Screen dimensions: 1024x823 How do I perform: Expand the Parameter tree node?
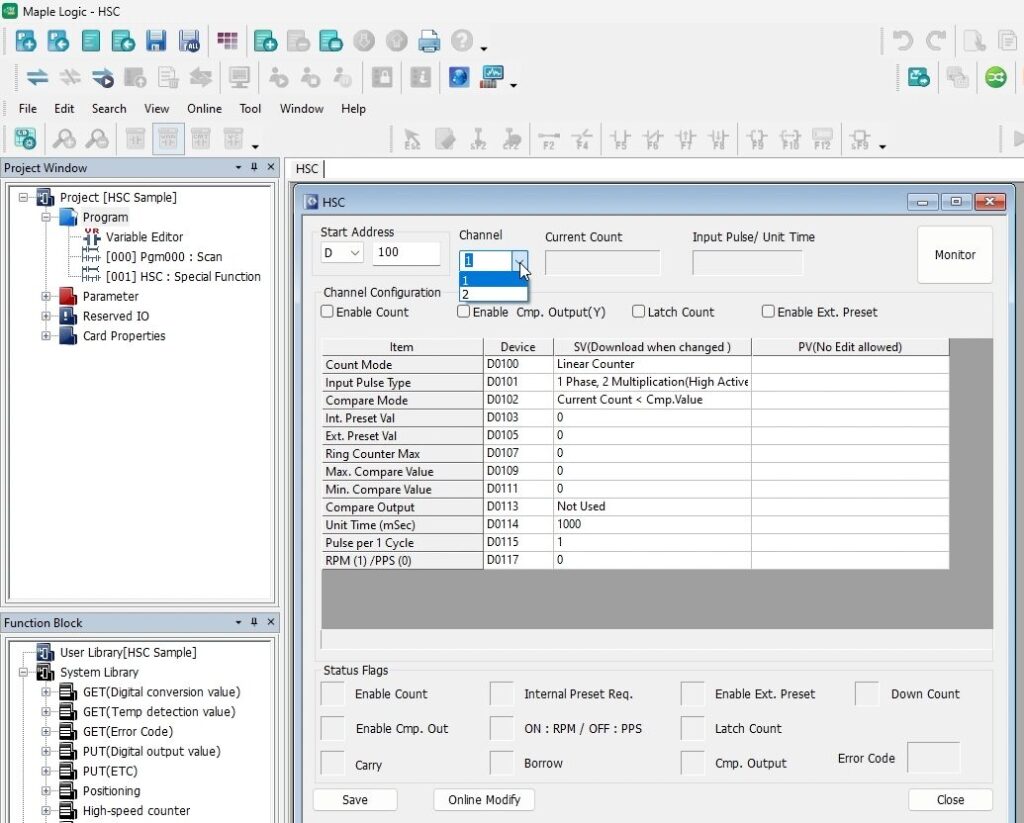click(x=46, y=296)
